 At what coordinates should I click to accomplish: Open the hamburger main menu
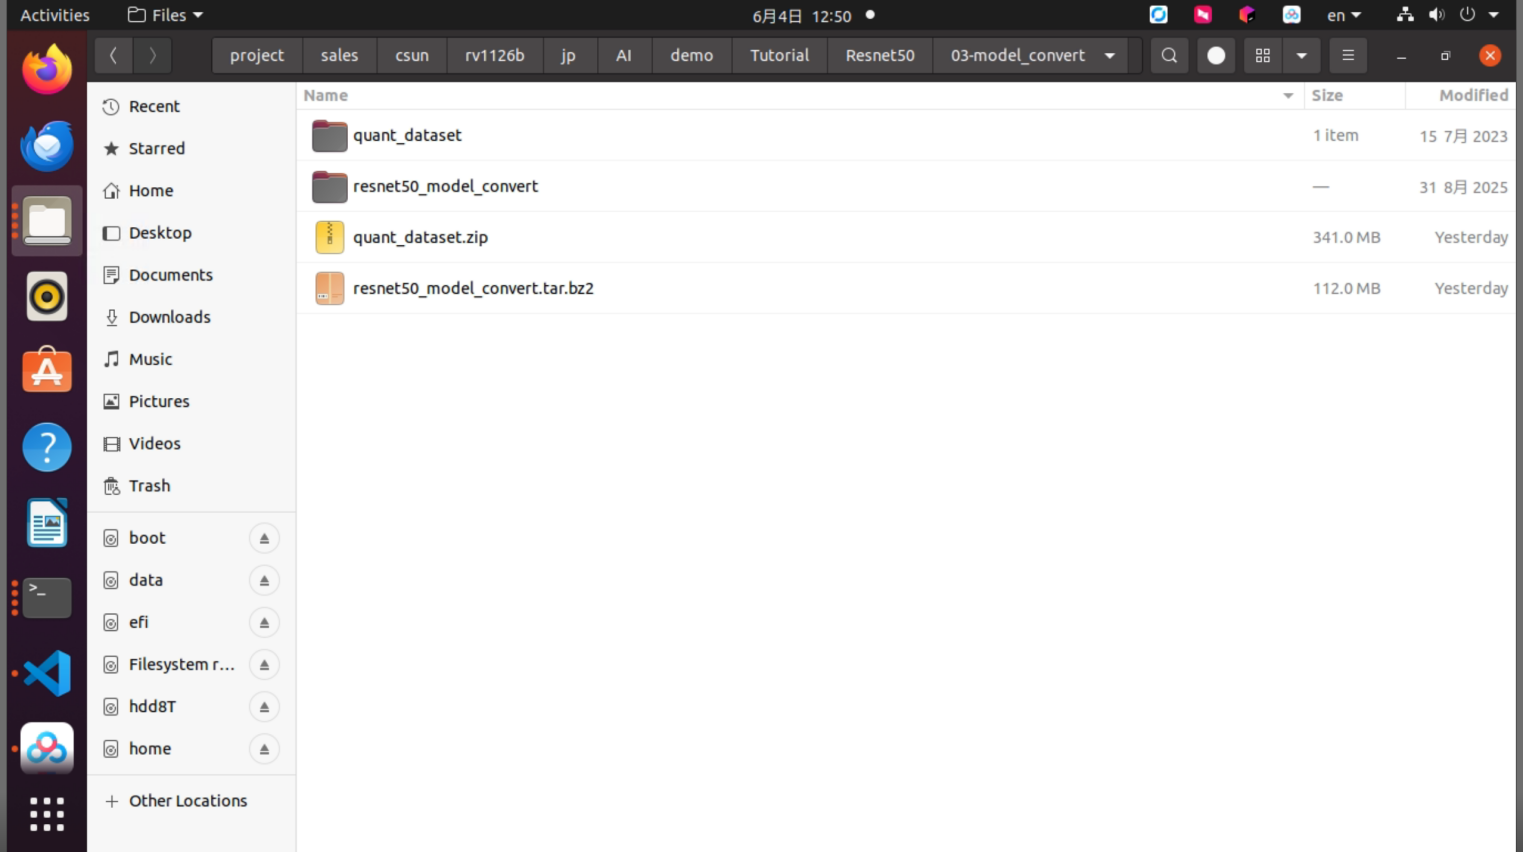click(x=1348, y=56)
